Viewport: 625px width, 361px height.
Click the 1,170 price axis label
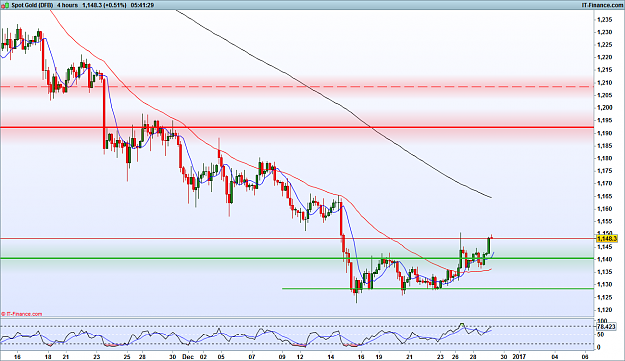pos(605,184)
